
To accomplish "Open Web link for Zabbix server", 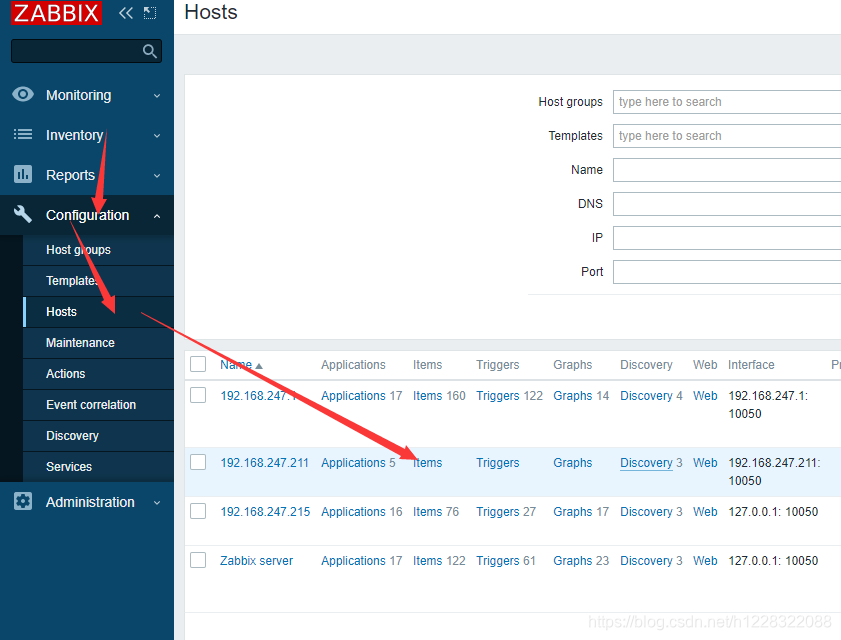I will 705,561.
